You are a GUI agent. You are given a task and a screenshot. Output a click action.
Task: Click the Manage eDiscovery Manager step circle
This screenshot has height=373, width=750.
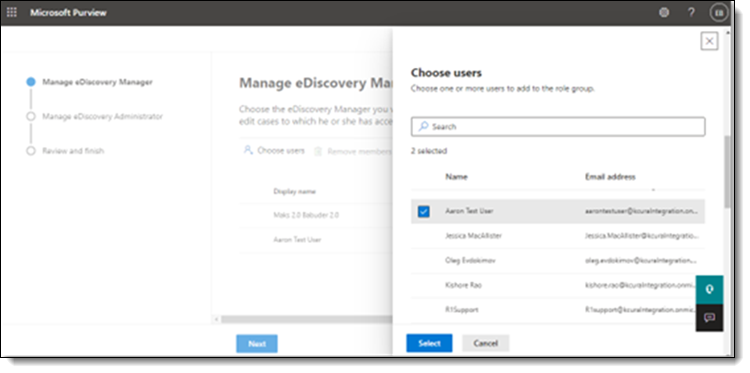[x=31, y=82]
